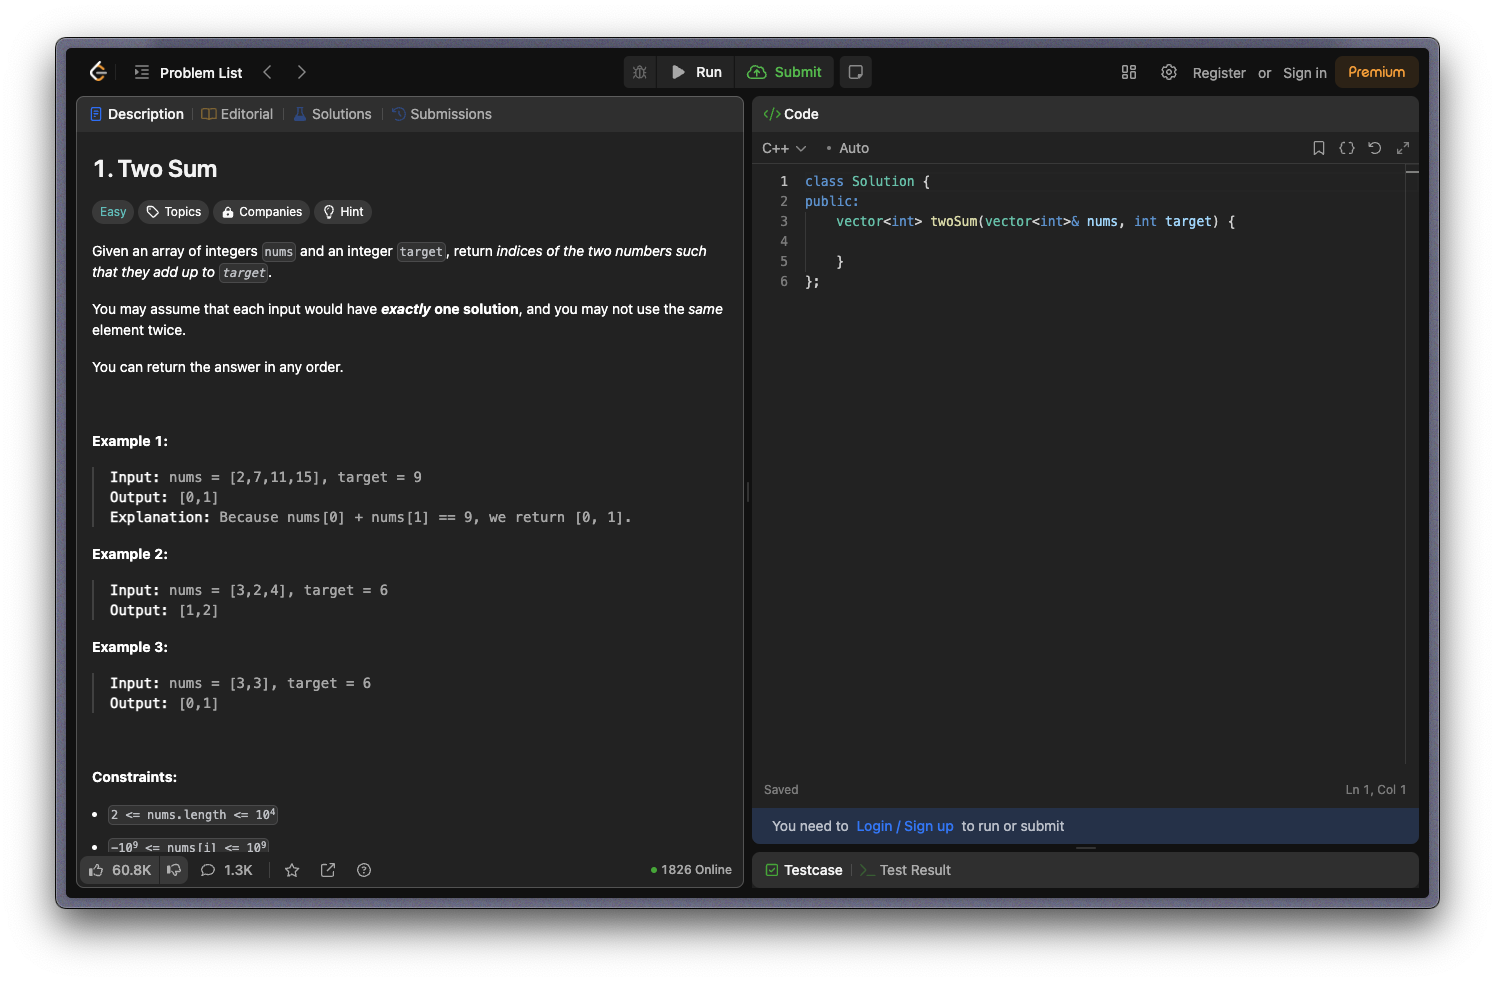
Task: Click Login / Sign up link
Action: point(905,826)
